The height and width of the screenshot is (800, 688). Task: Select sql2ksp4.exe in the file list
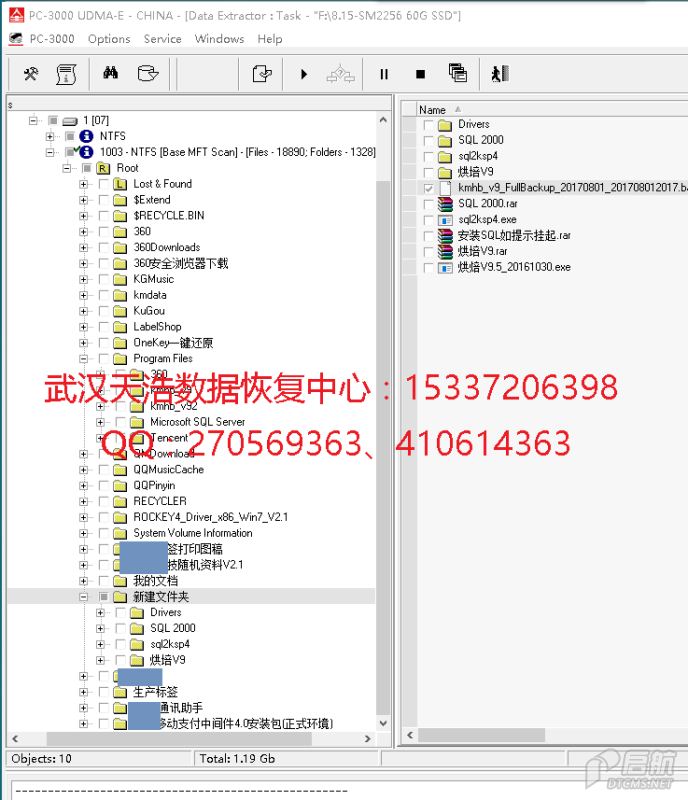[487, 220]
